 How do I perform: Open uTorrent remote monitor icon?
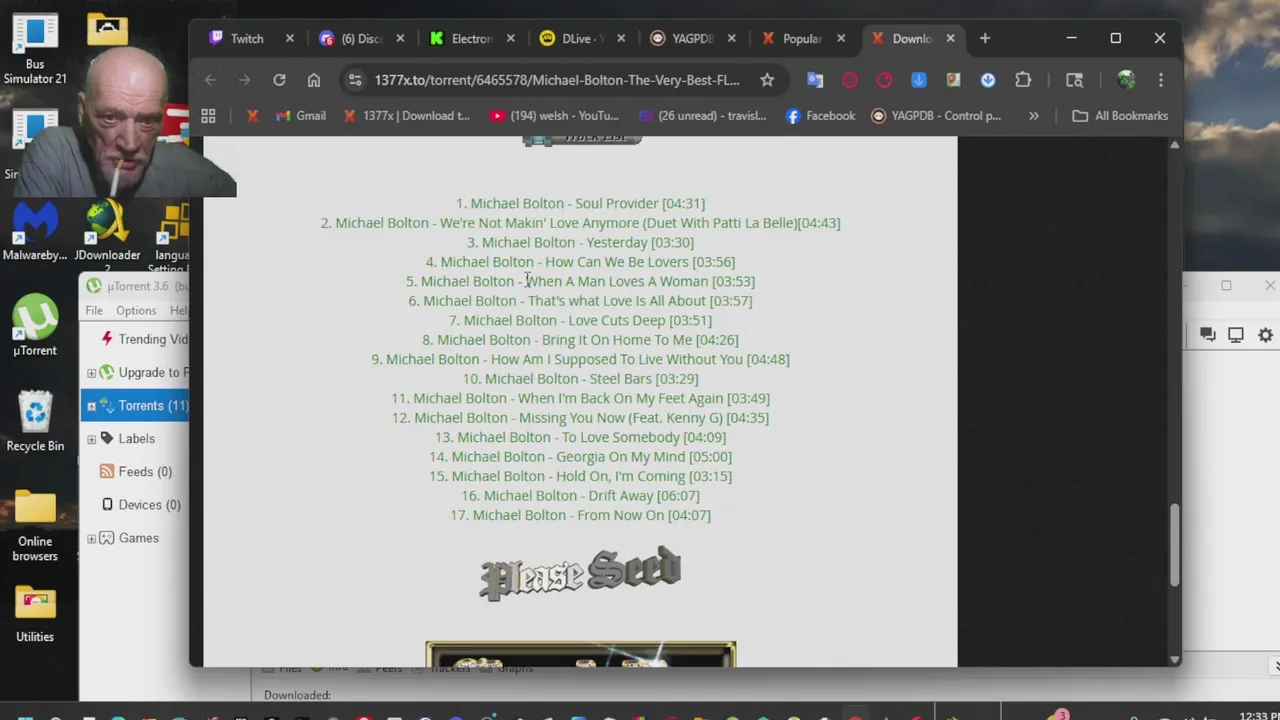pos(1236,335)
